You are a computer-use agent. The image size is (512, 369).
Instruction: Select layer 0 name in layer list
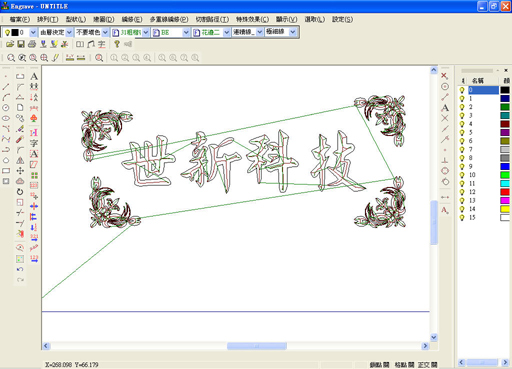[x=483, y=90]
